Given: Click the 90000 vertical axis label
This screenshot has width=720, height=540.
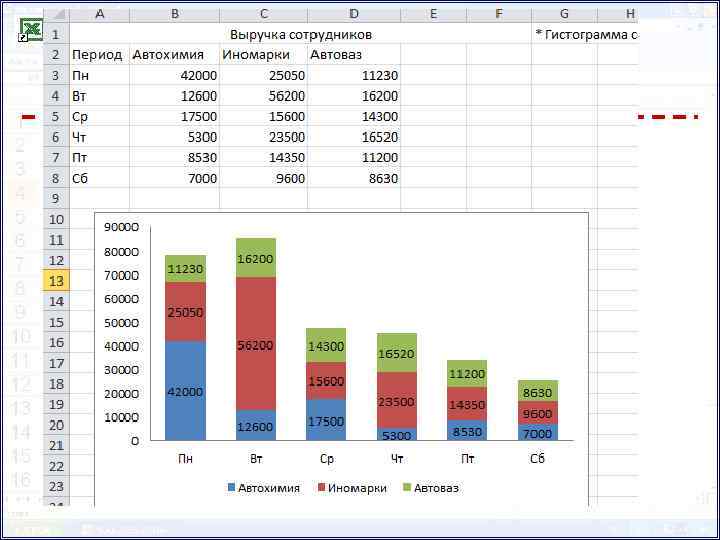Looking at the screenshot, I should (122, 228).
